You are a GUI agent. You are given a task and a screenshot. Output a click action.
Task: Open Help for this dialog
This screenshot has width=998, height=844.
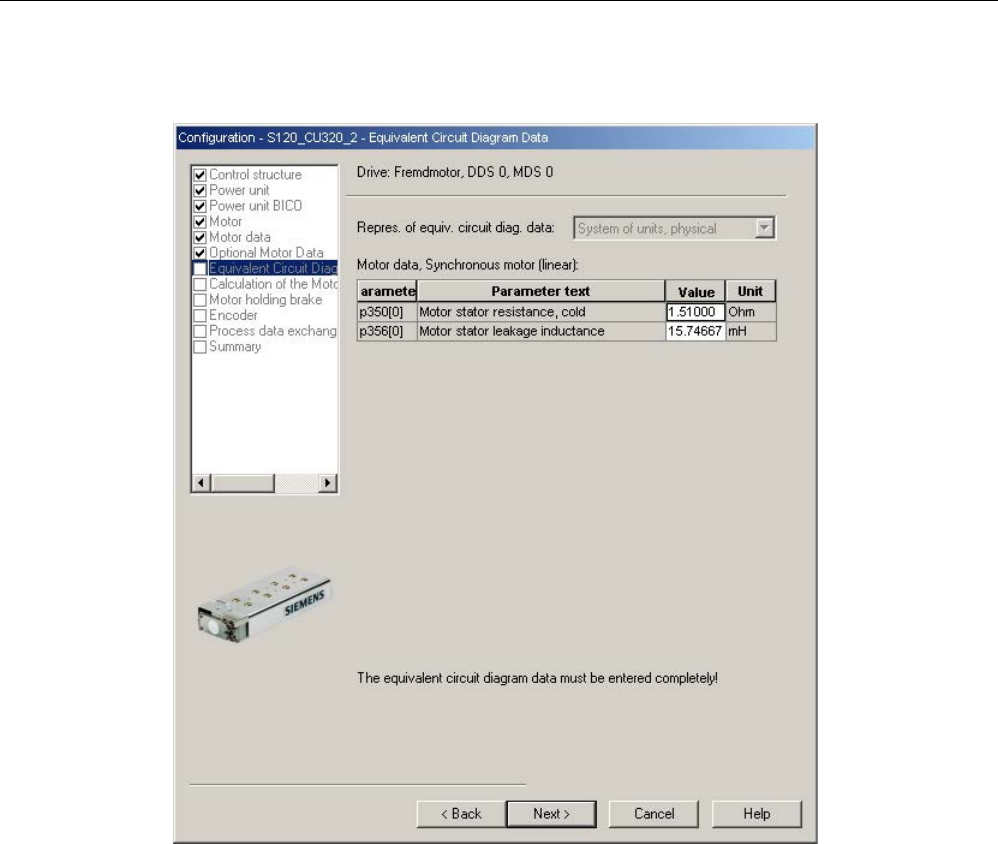[757, 814]
